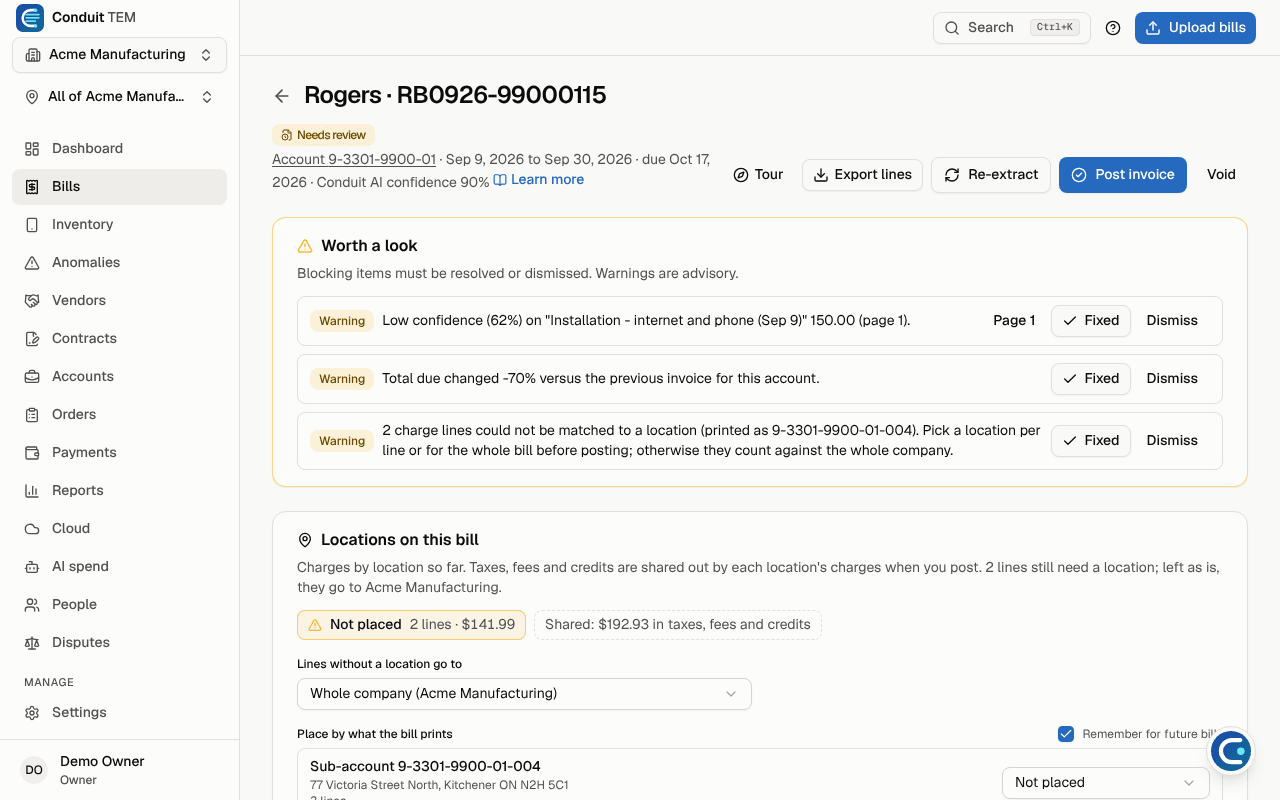This screenshot has width=1280, height=800.
Task: Open the Acme Manufacturing organization switcher
Action: tap(119, 55)
